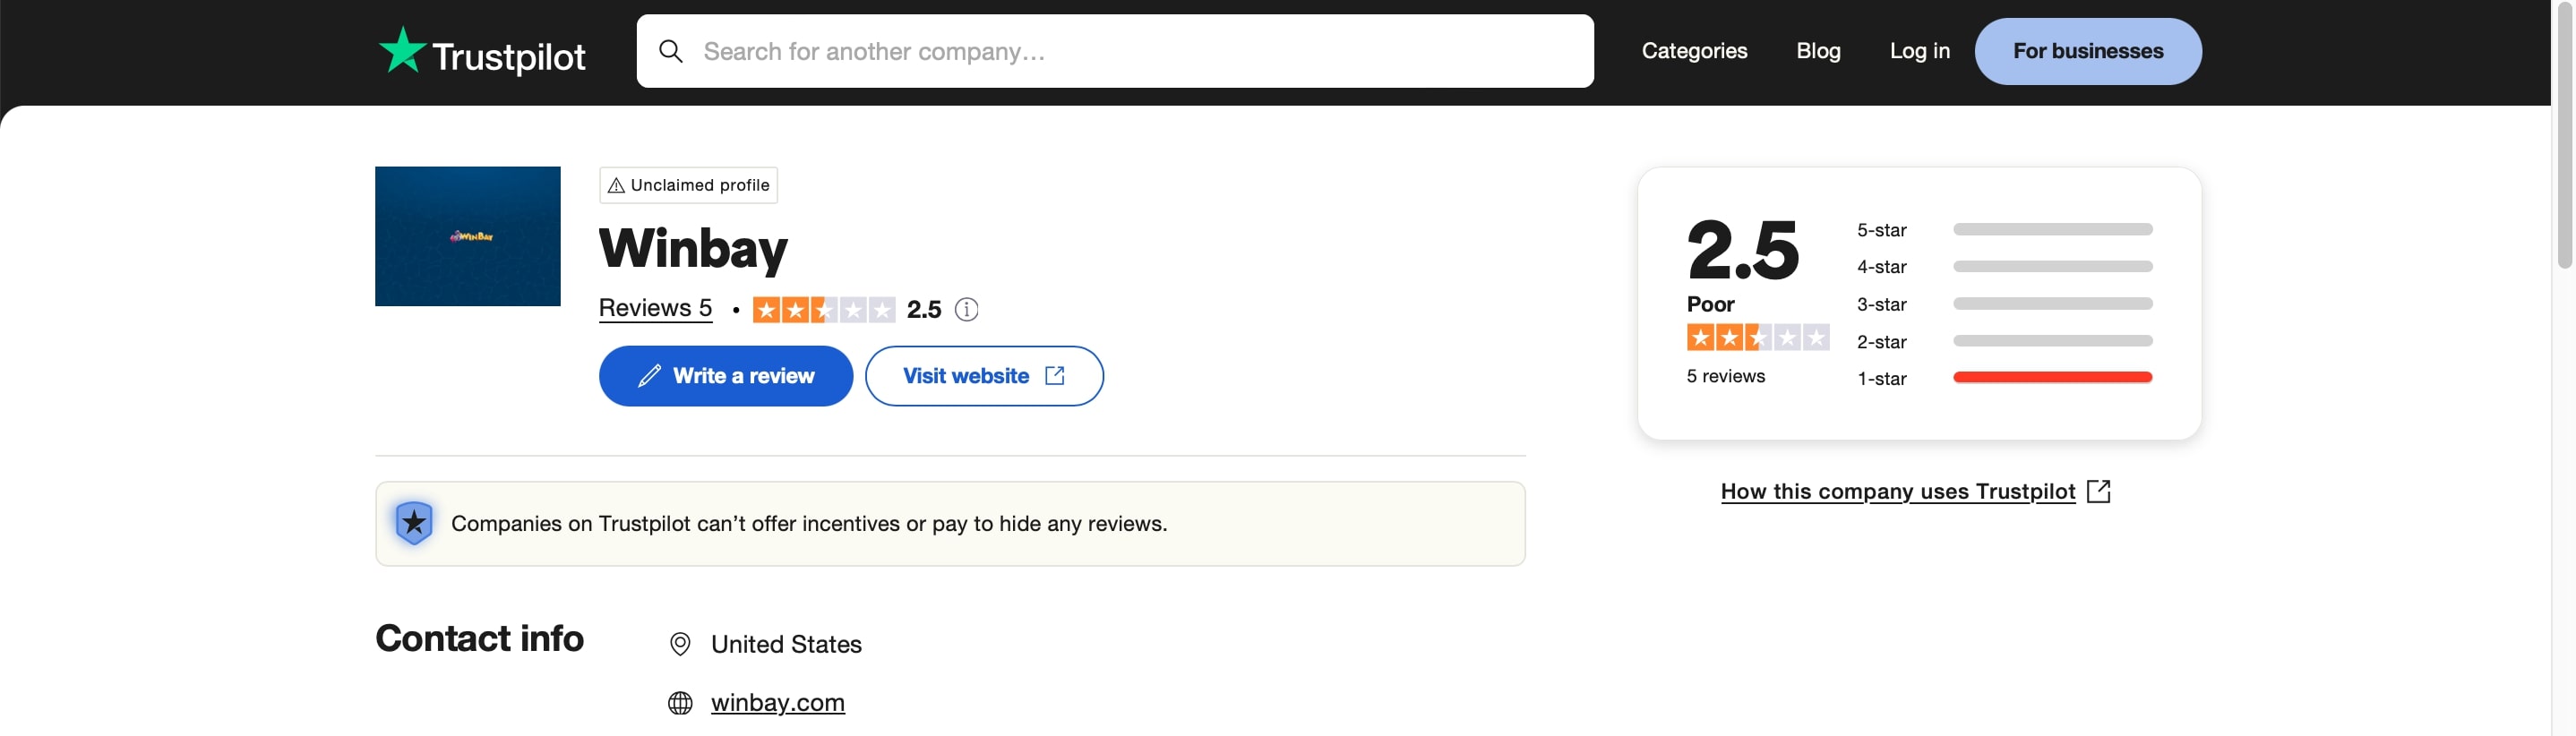Click the location pin icon beside United States
Image resolution: width=2576 pixels, height=736 pixels.
click(x=680, y=644)
